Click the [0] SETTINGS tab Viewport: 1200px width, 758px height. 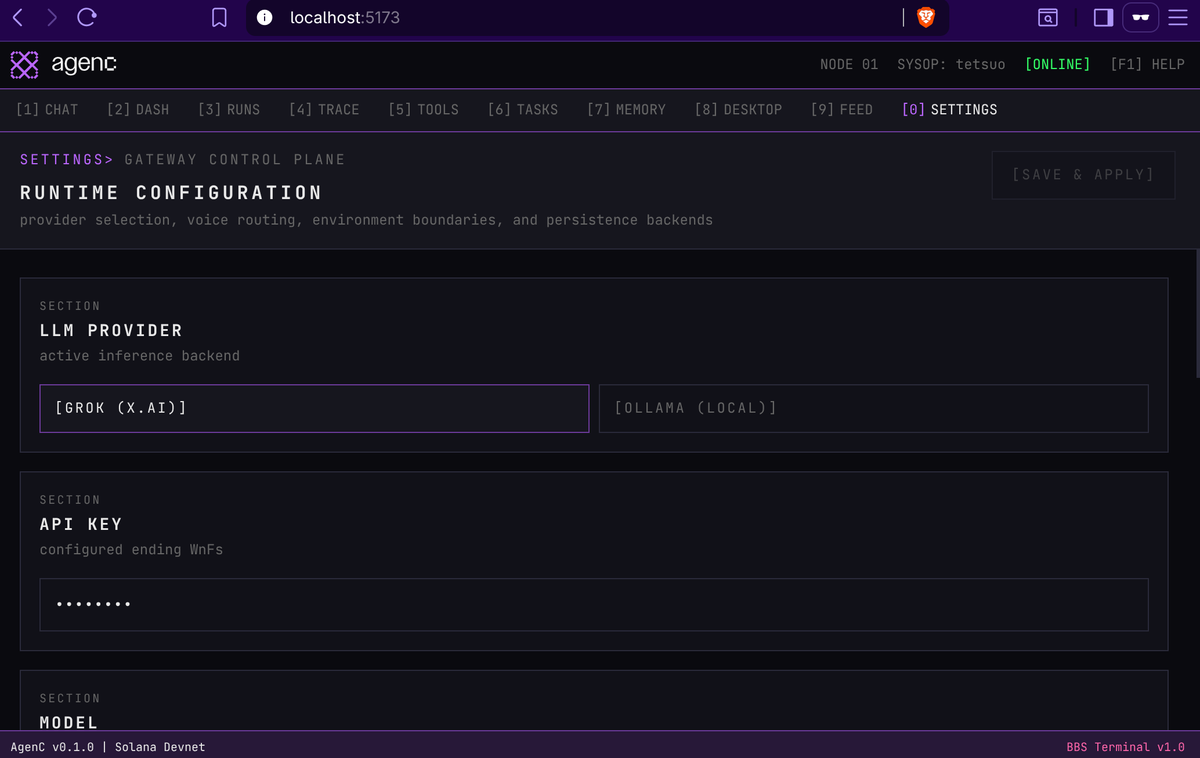tap(949, 110)
